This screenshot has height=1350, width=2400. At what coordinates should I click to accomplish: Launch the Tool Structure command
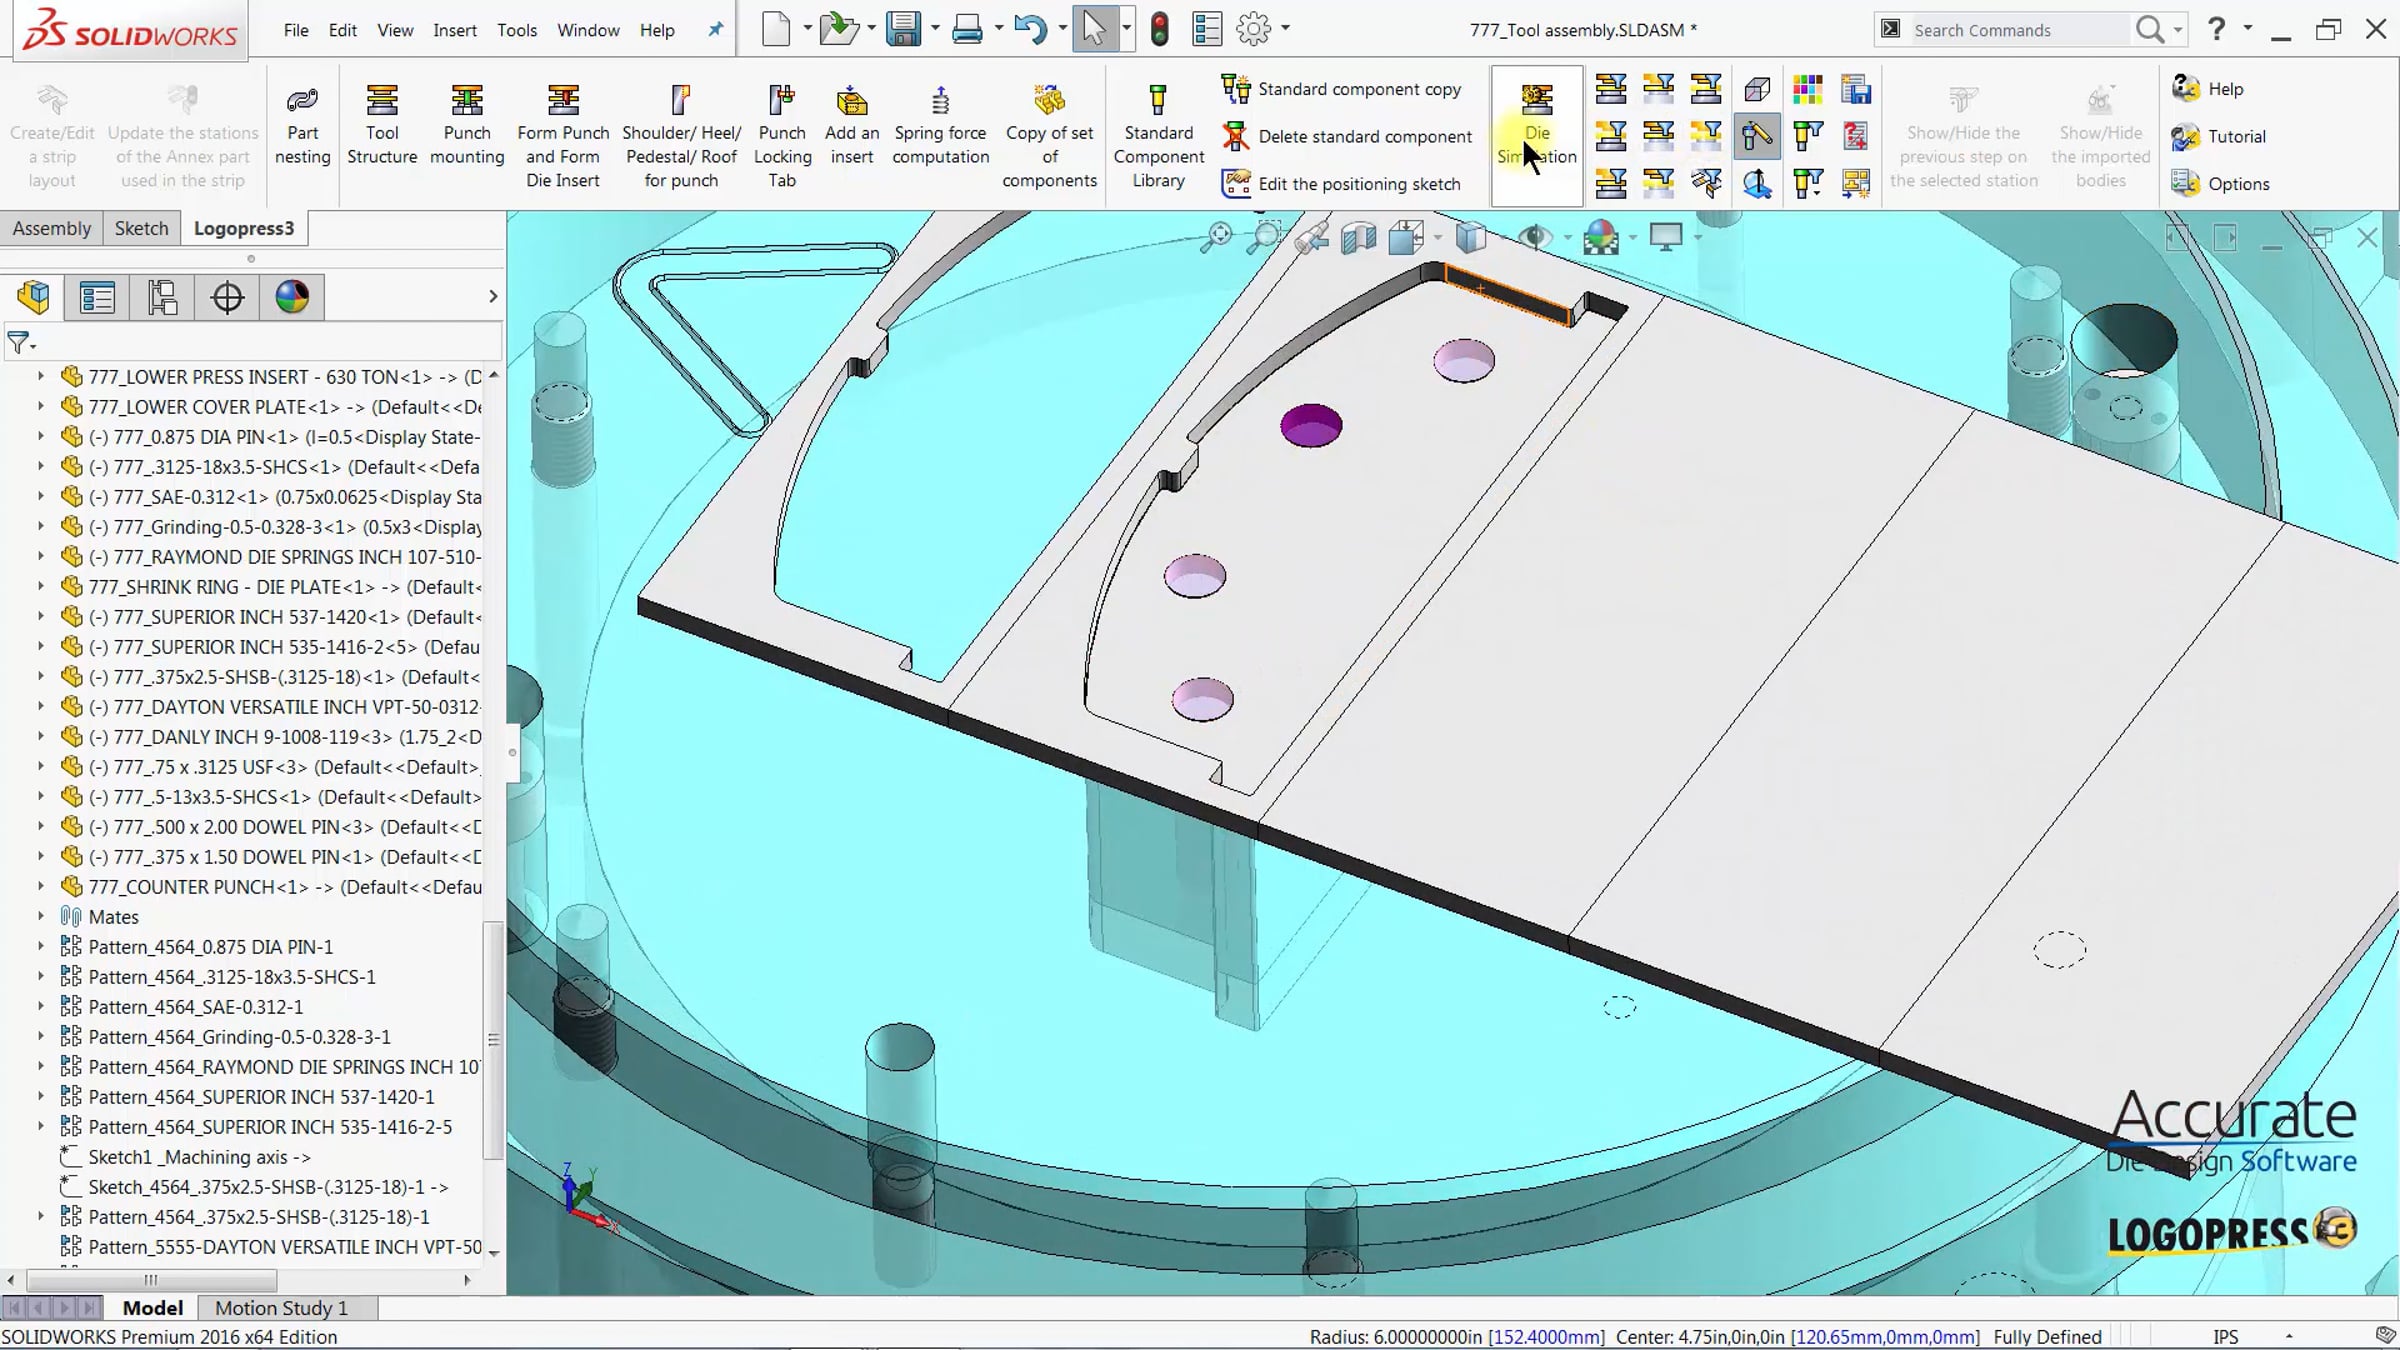click(x=382, y=126)
